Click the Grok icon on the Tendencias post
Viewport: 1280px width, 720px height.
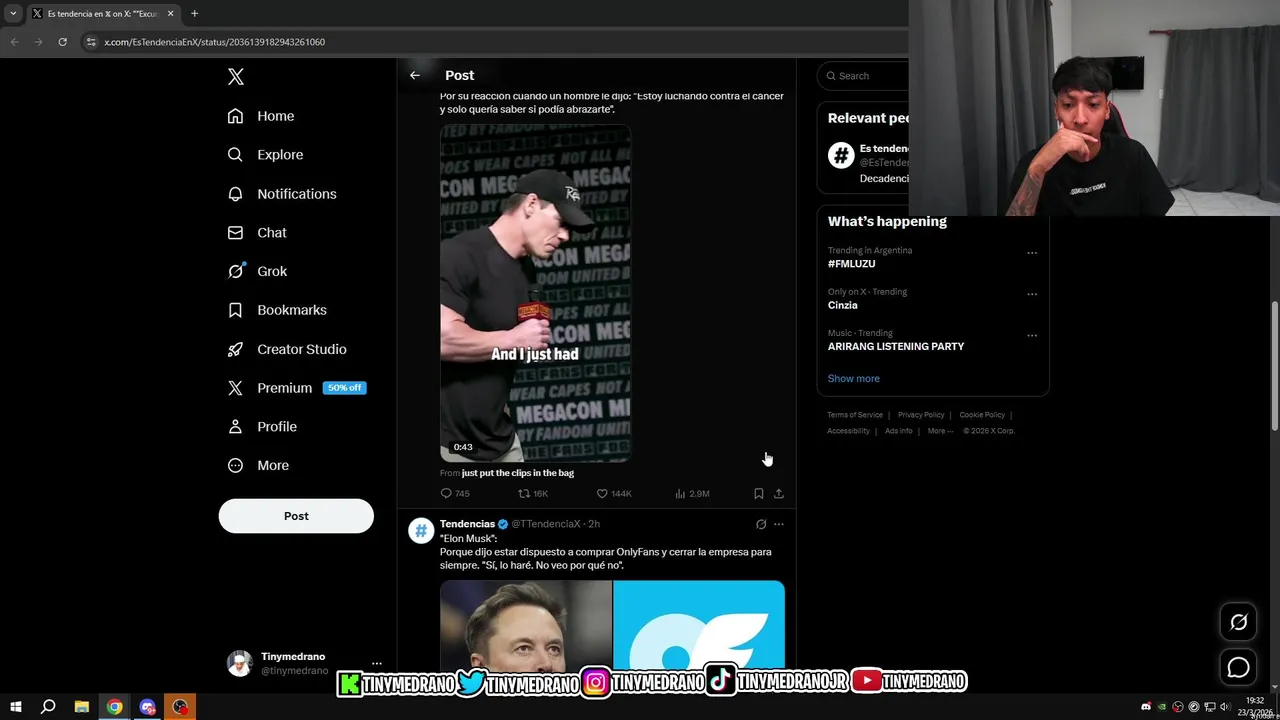pyautogui.click(x=761, y=524)
